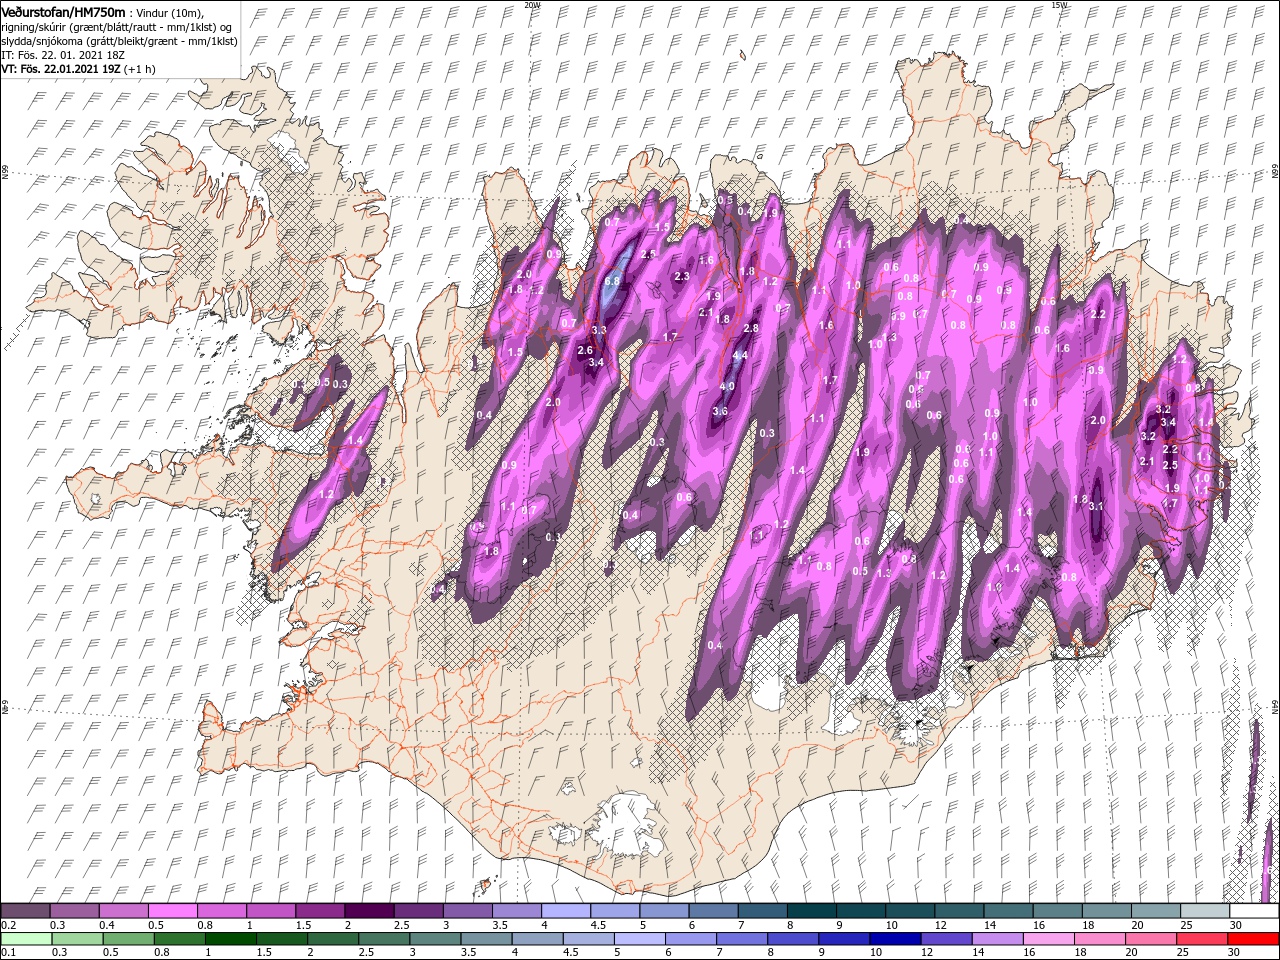Click the 3.1 precipitation value on map
Viewport: 1280px width, 960px height.
coord(1096,506)
